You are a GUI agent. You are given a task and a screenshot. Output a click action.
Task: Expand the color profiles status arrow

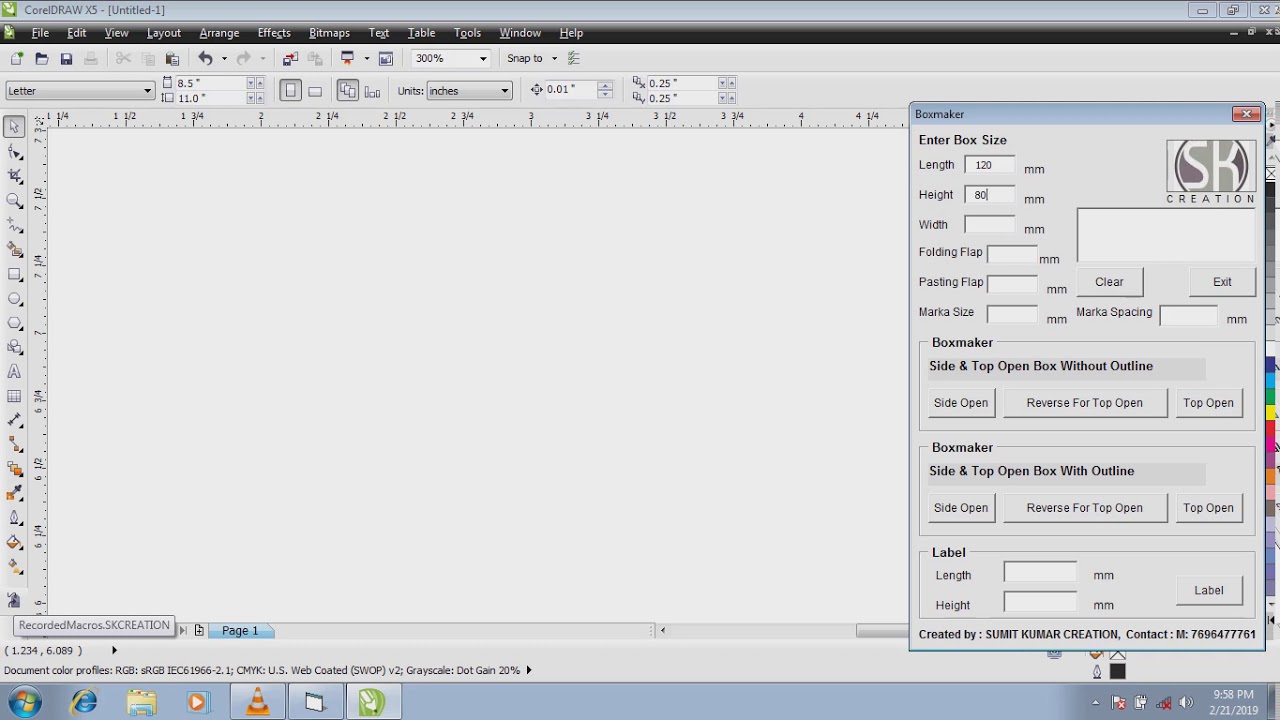pyautogui.click(x=529, y=670)
